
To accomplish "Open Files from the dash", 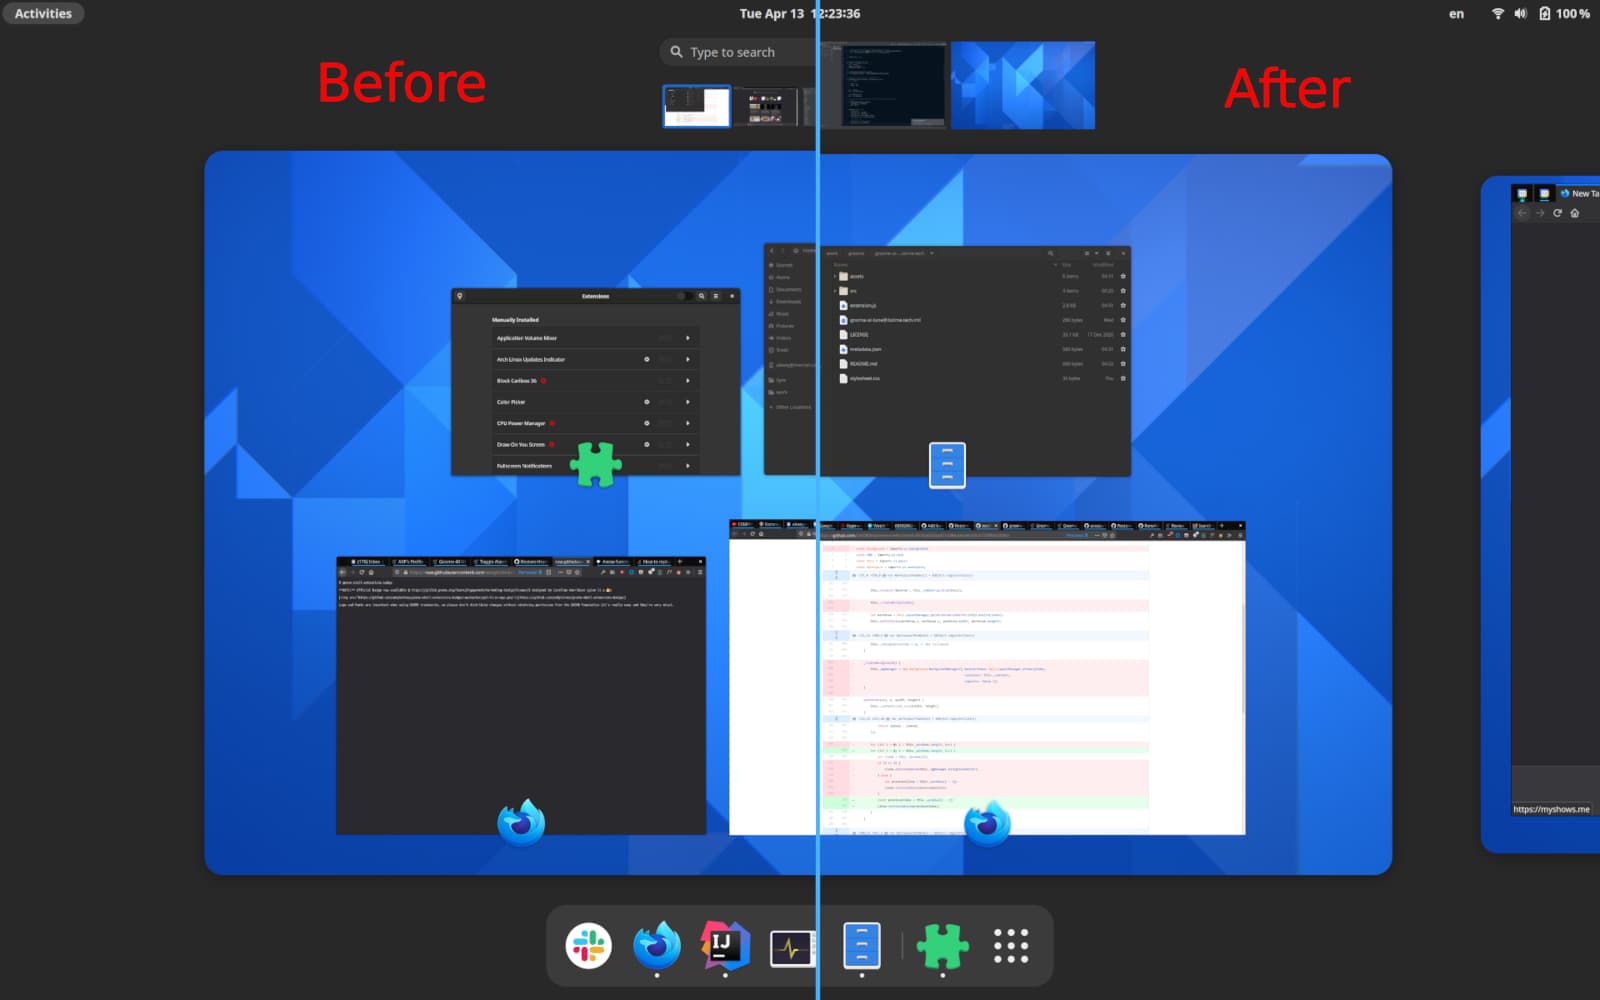I will coord(861,945).
